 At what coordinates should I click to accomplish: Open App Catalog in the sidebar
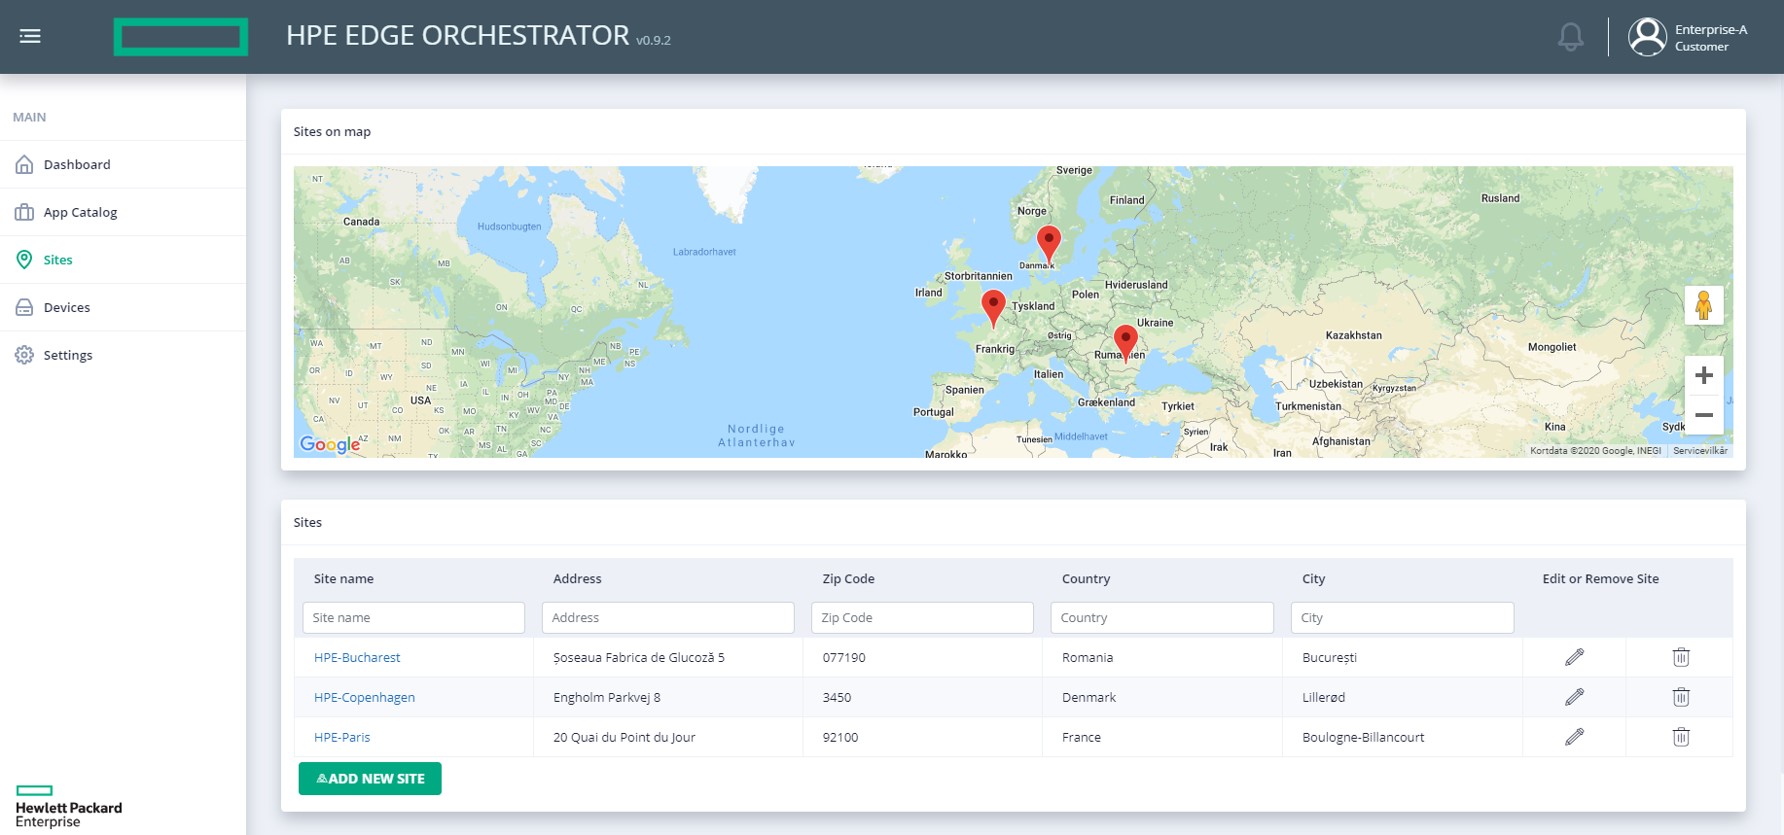click(80, 212)
